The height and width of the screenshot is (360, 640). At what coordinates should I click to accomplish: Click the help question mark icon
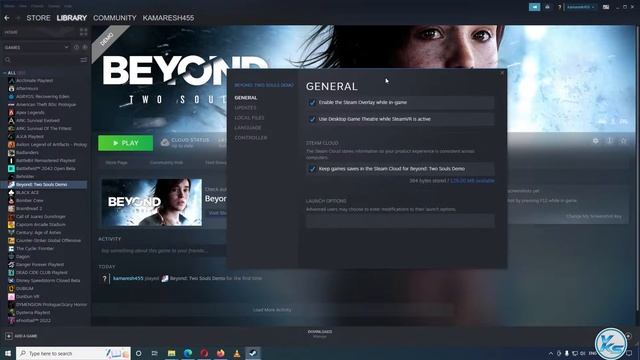(x=560, y=7)
